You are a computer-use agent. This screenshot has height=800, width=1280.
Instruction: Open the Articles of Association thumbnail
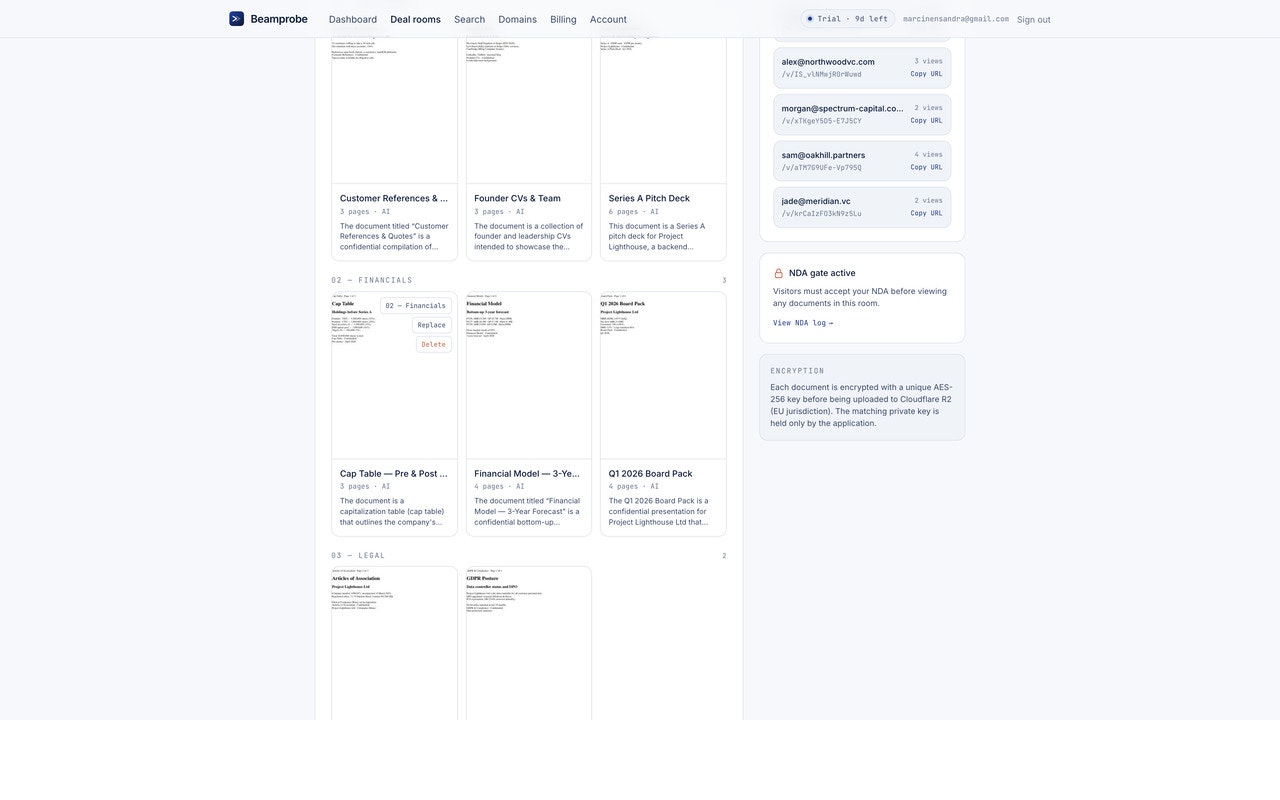[394, 643]
